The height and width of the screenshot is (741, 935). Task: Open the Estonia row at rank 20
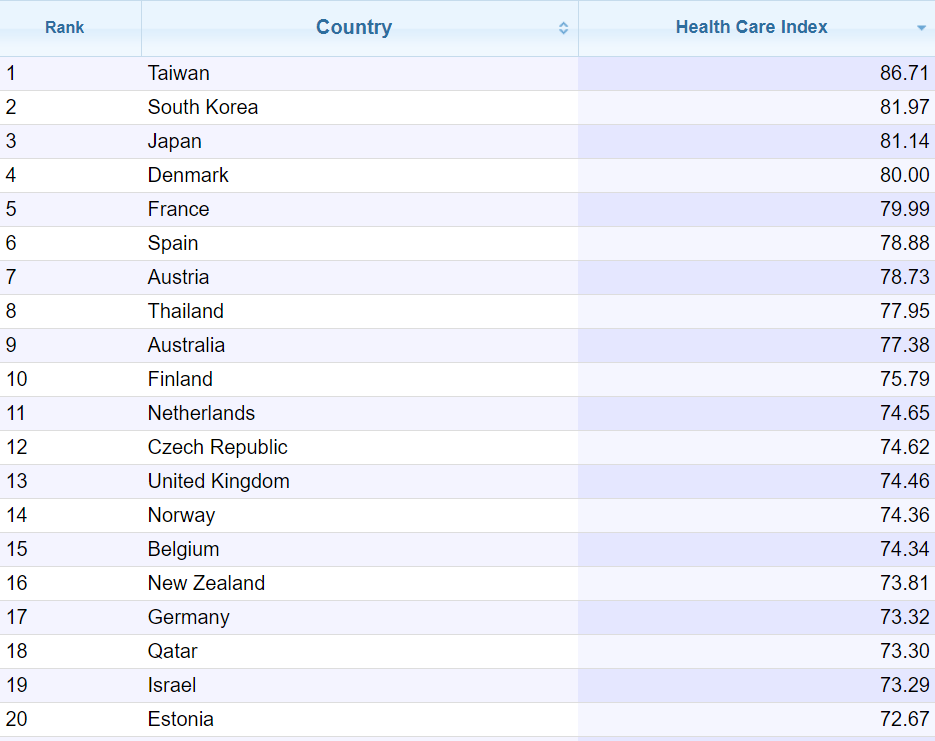[x=180, y=719]
